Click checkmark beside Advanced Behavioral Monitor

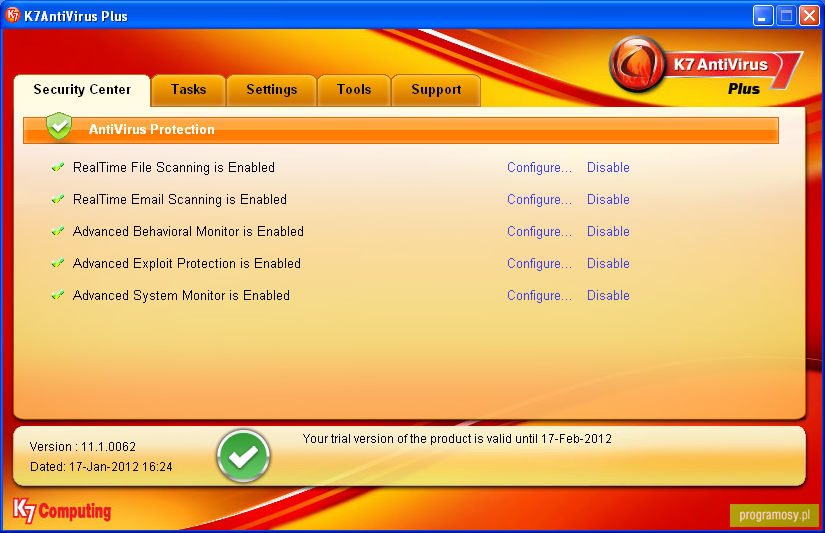[x=58, y=232]
